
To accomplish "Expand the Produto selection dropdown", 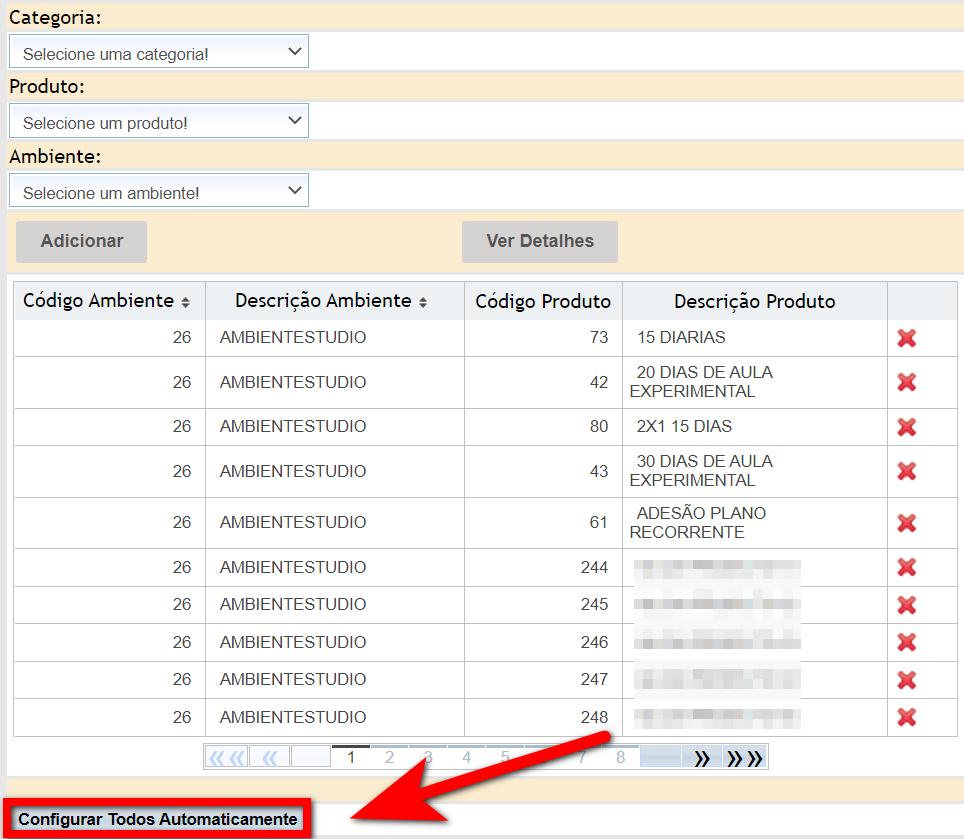I will (159, 122).
